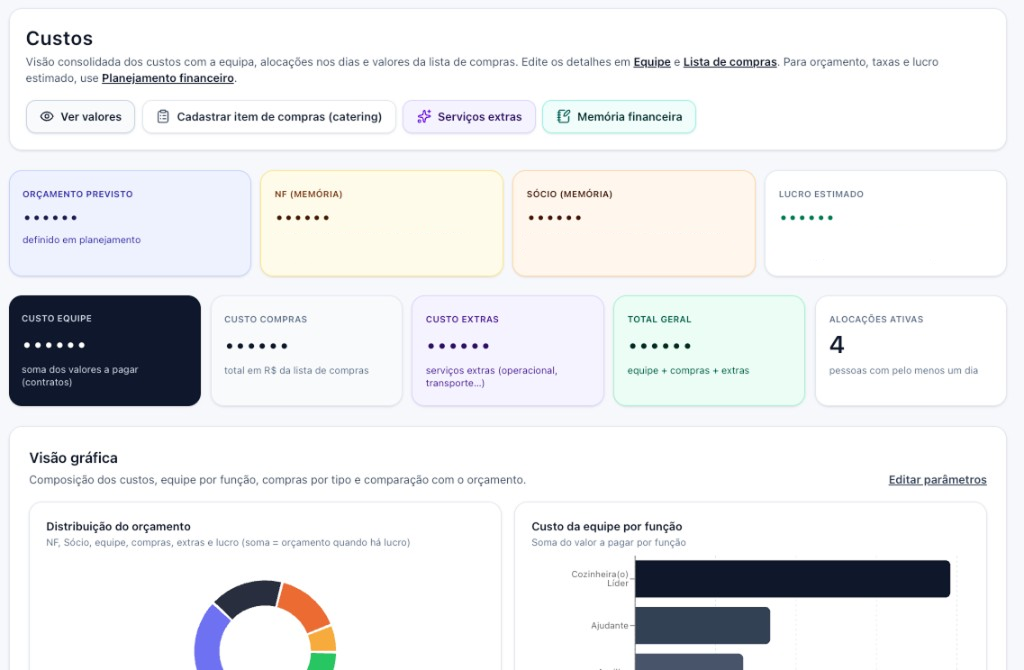The height and width of the screenshot is (670, 1024).
Task: Go to Planejamento financeiro link
Action: click(167, 78)
